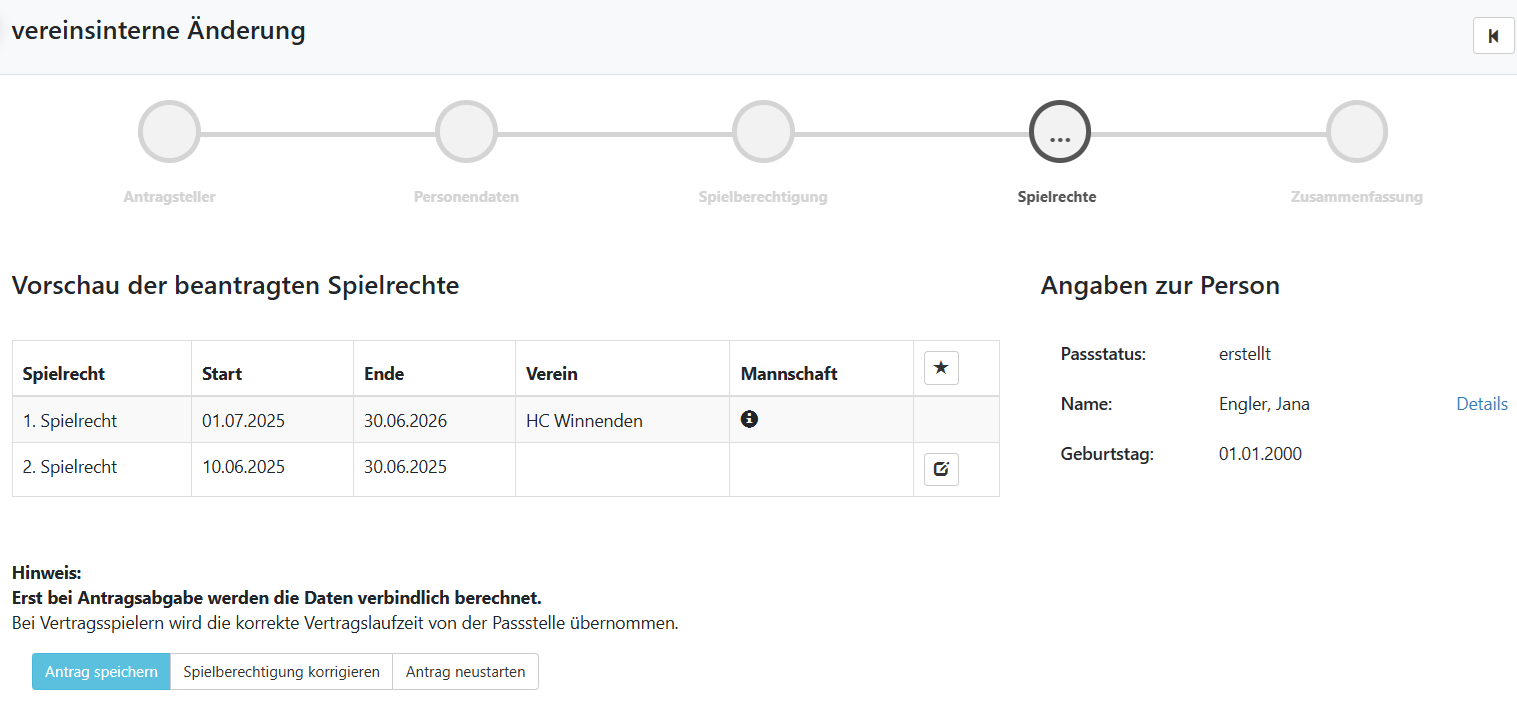
Task: Click the HC Winnenden club cell
Action: (584, 421)
